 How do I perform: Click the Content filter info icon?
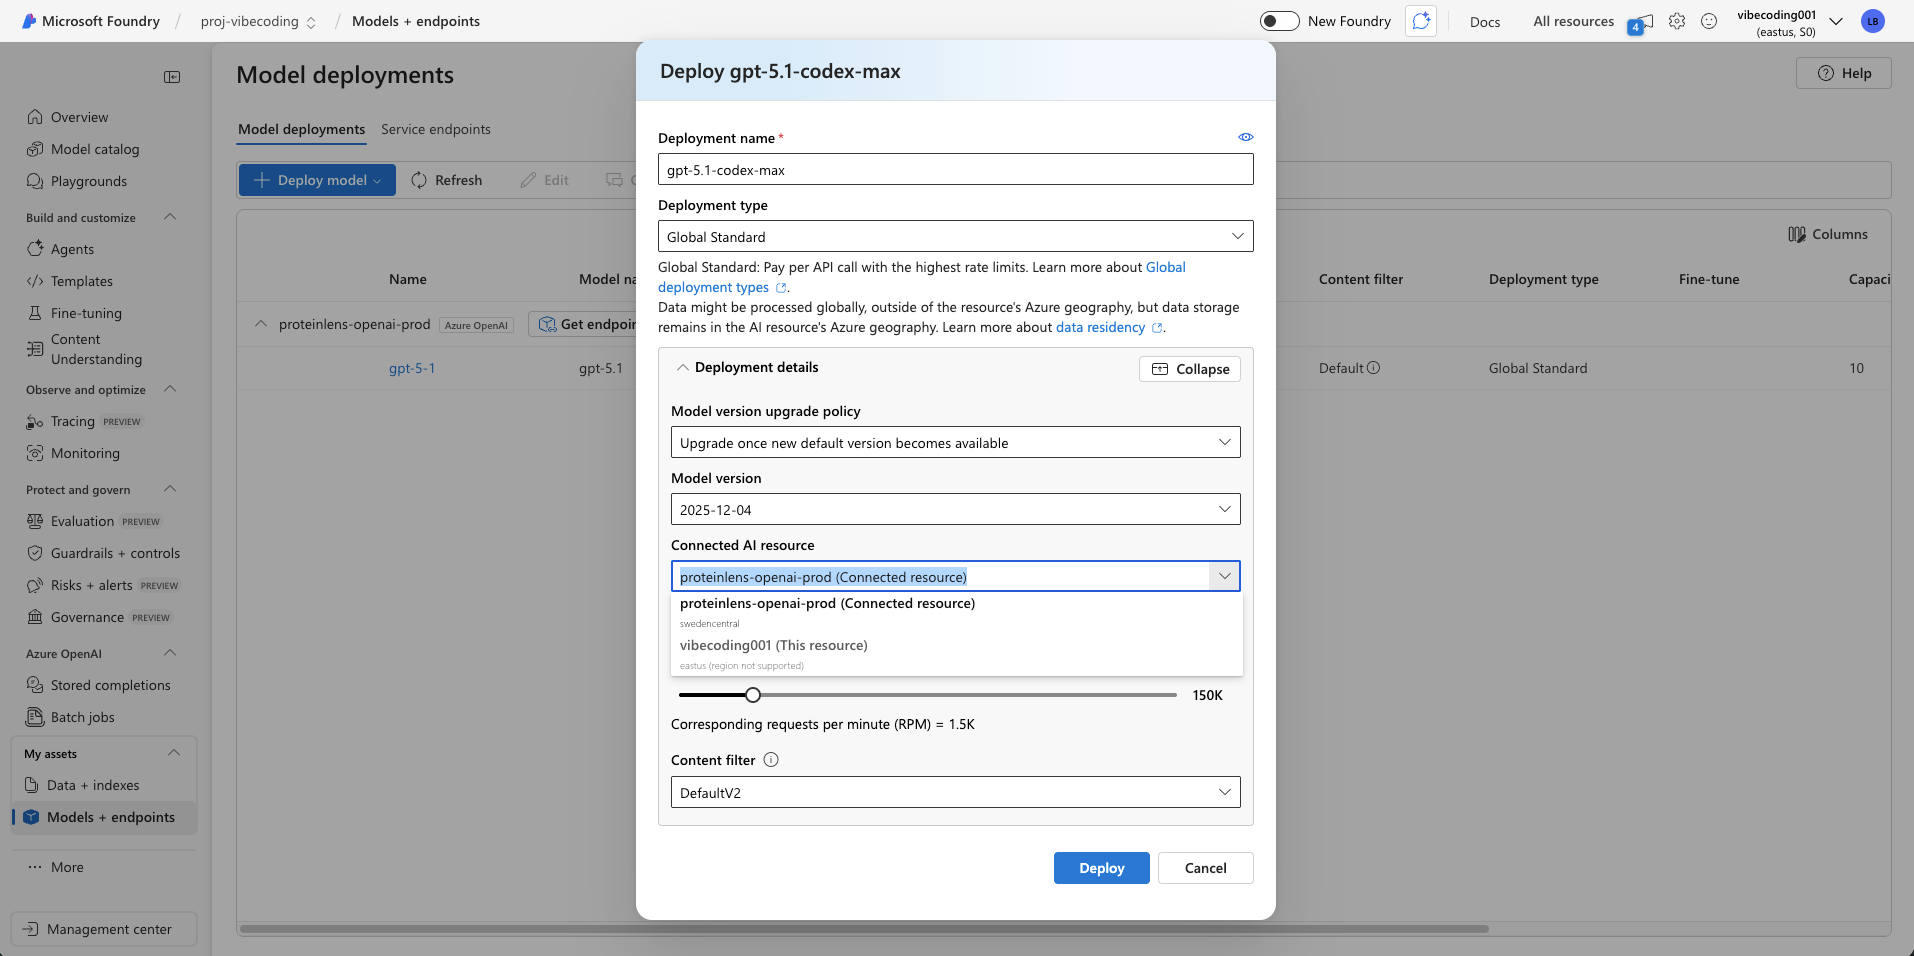[x=771, y=760]
